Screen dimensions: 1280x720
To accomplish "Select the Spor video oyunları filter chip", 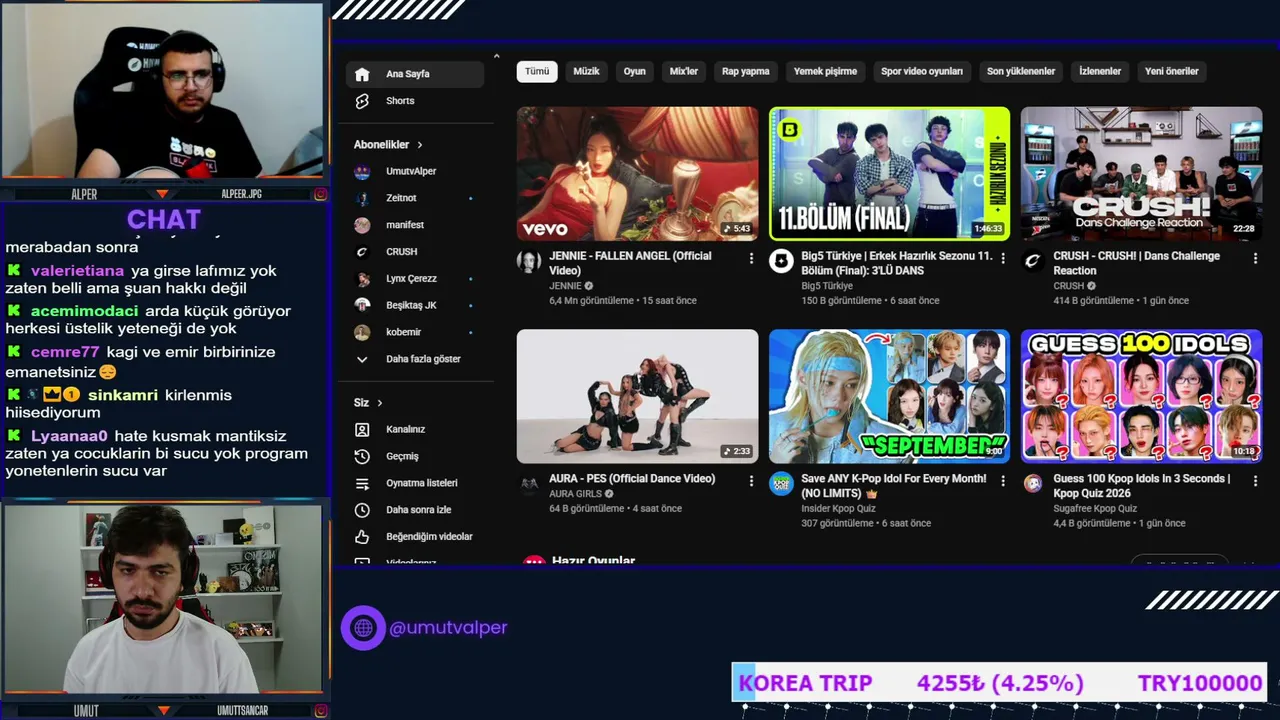I will coord(922,71).
